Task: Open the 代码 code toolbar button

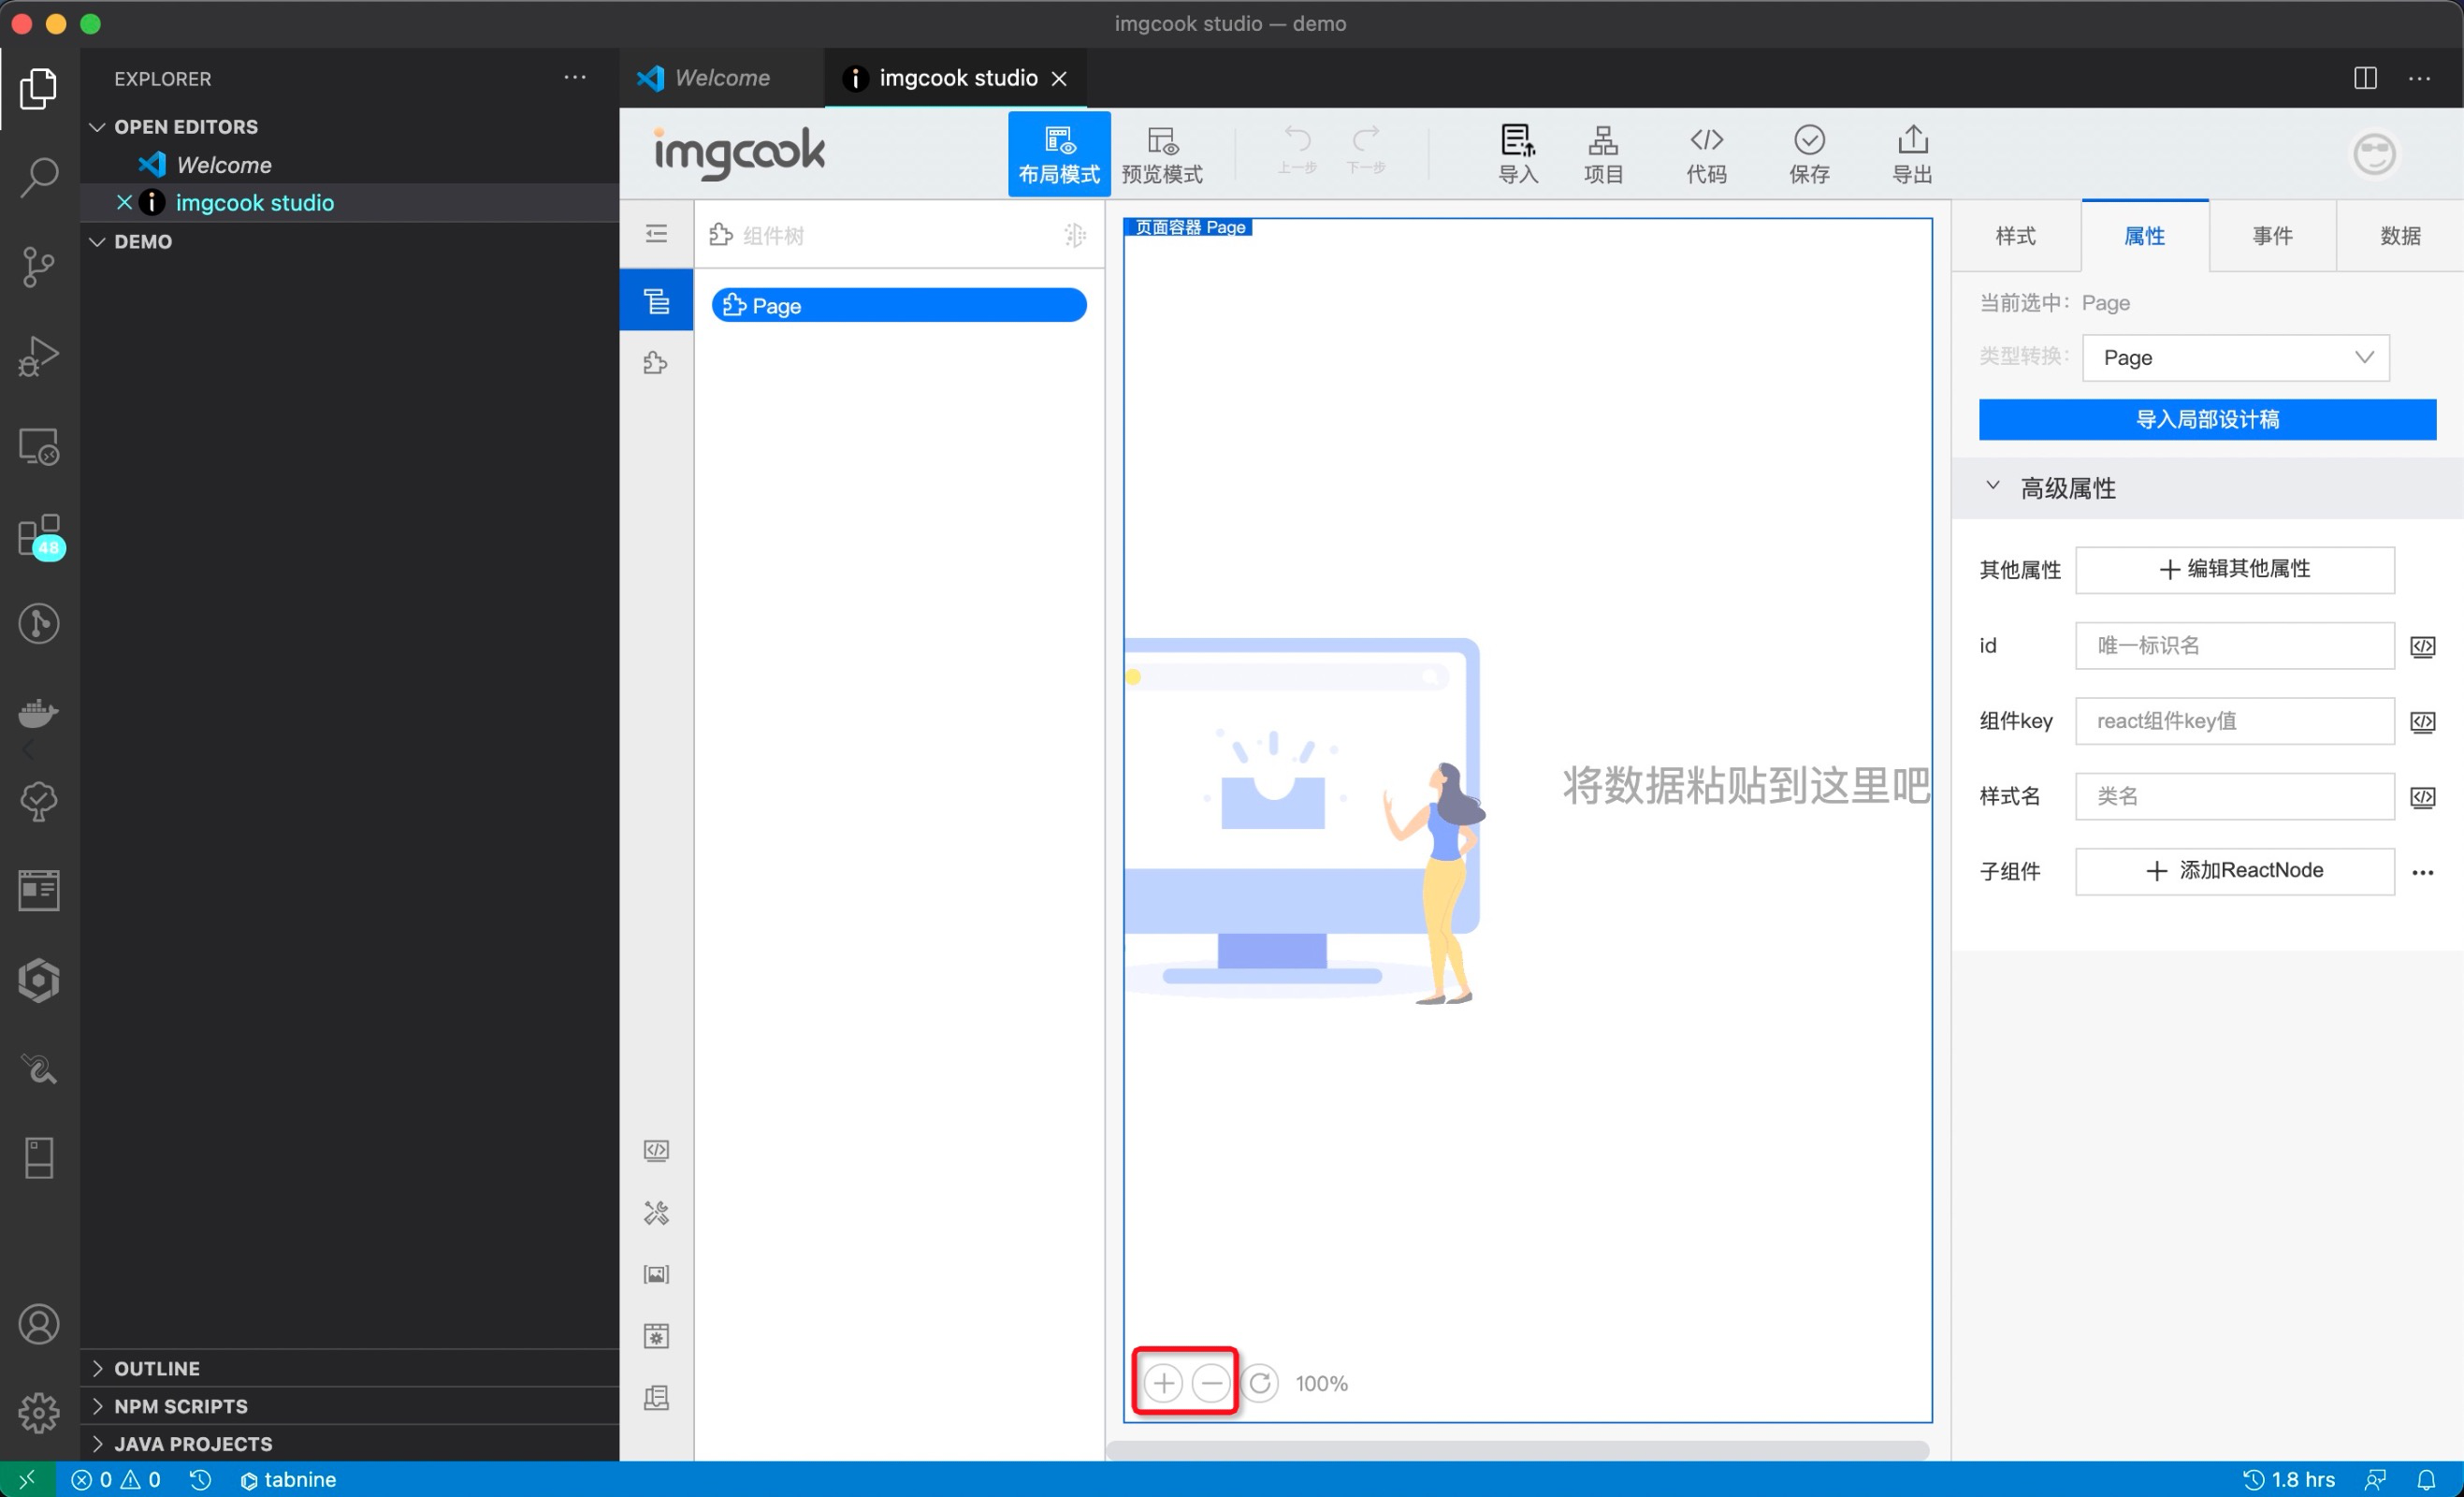Action: click(x=1706, y=154)
